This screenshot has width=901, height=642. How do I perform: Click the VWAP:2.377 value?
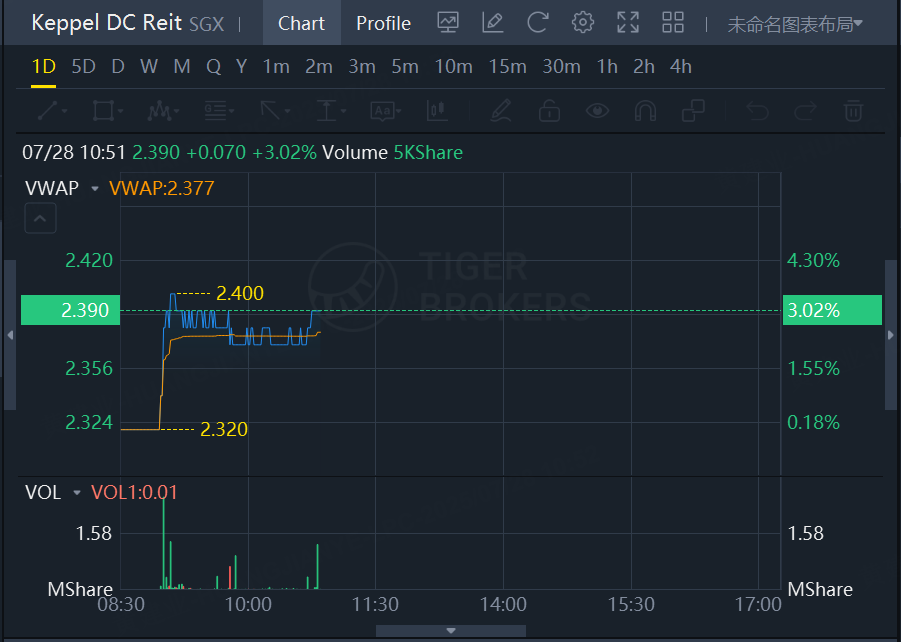[161, 189]
